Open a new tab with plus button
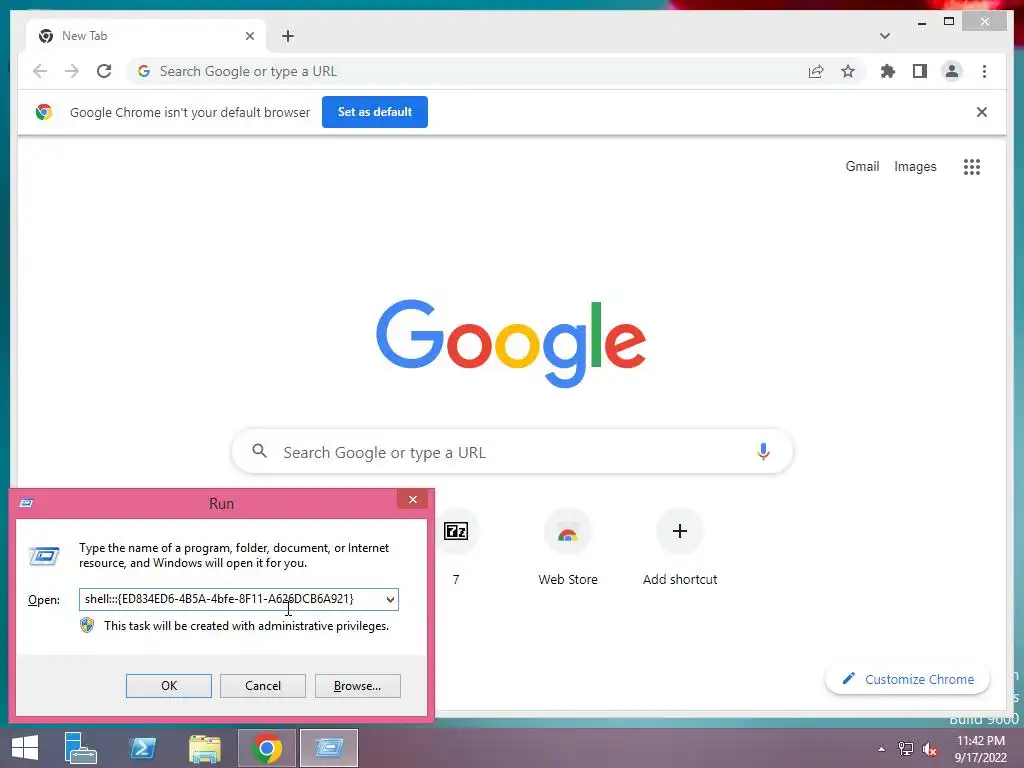 (x=288, y=36)
